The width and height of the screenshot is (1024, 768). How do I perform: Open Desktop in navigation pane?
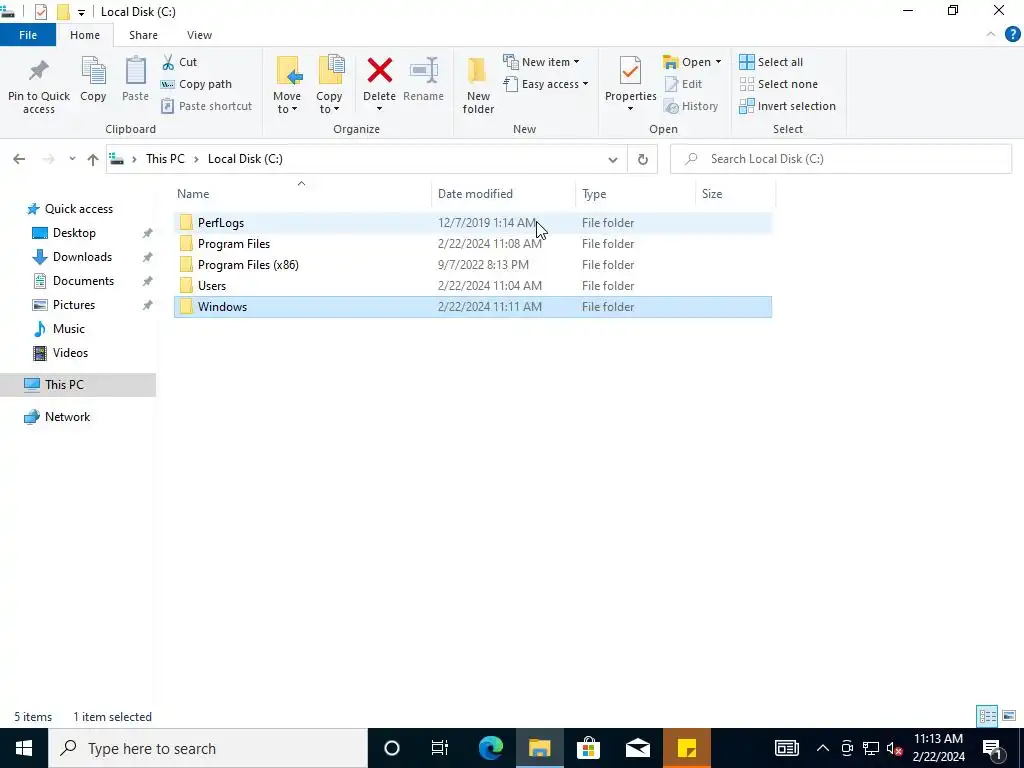[x=74, y=233]
